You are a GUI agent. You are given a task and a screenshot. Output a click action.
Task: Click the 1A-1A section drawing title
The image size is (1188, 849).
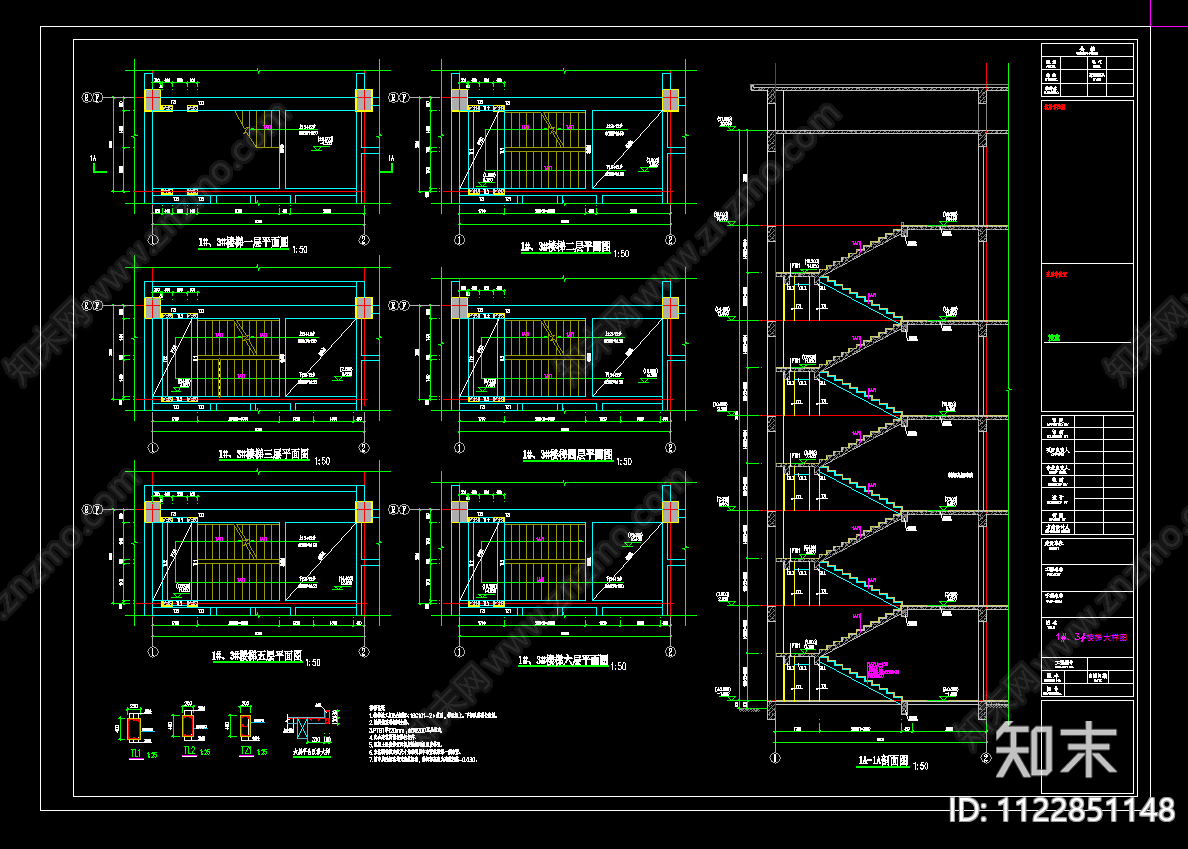(x=882, y=762)
